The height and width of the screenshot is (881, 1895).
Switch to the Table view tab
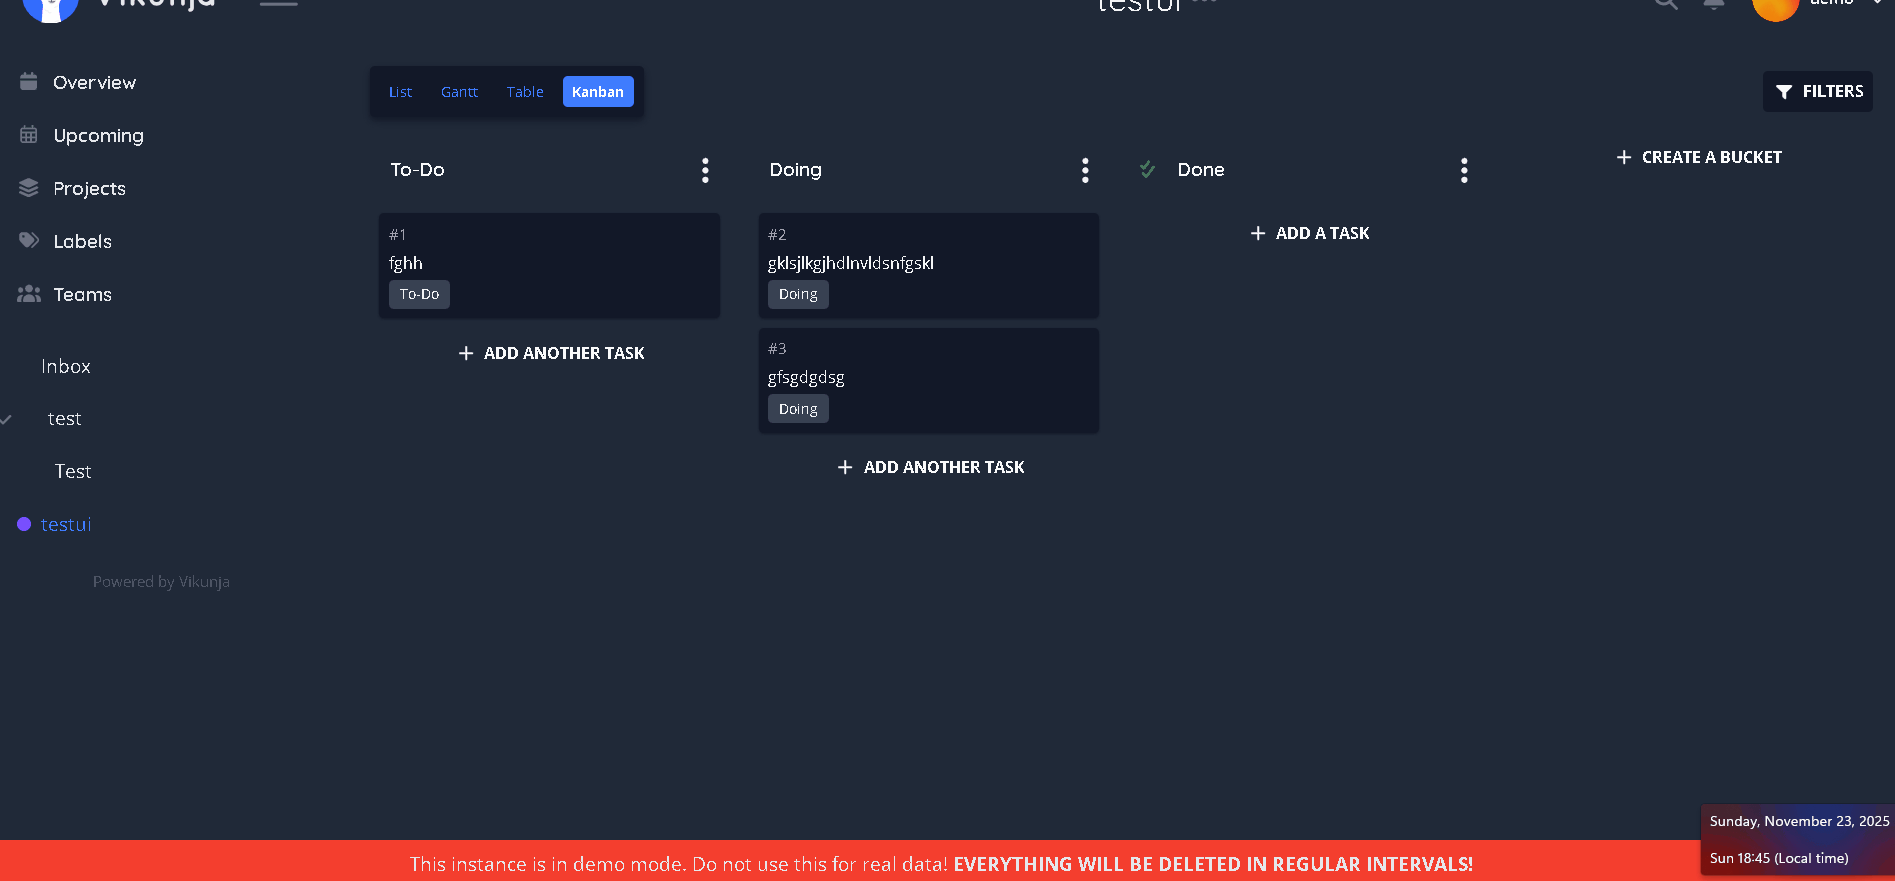pyautogui.click(x=525, y=92)
